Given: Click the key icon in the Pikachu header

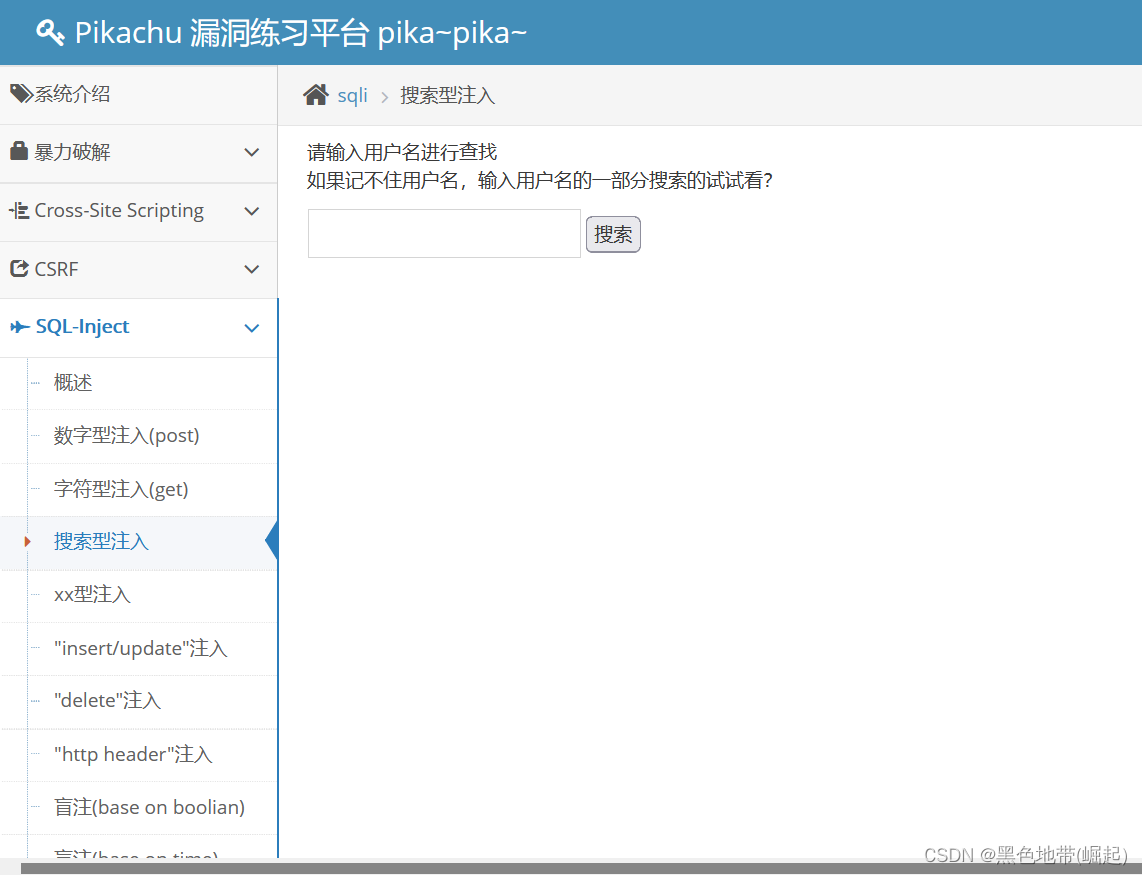Looking at the screenshot, I should tap(50, 33).
